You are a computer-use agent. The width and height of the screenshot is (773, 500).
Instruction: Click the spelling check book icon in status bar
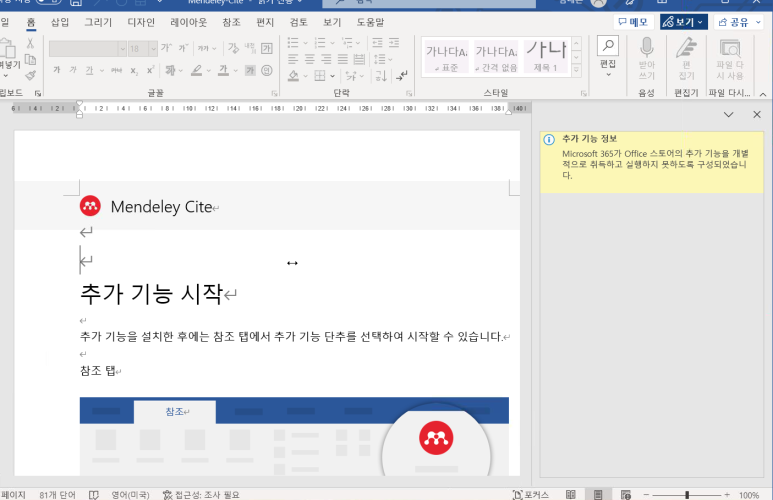[x=94, y=495]
